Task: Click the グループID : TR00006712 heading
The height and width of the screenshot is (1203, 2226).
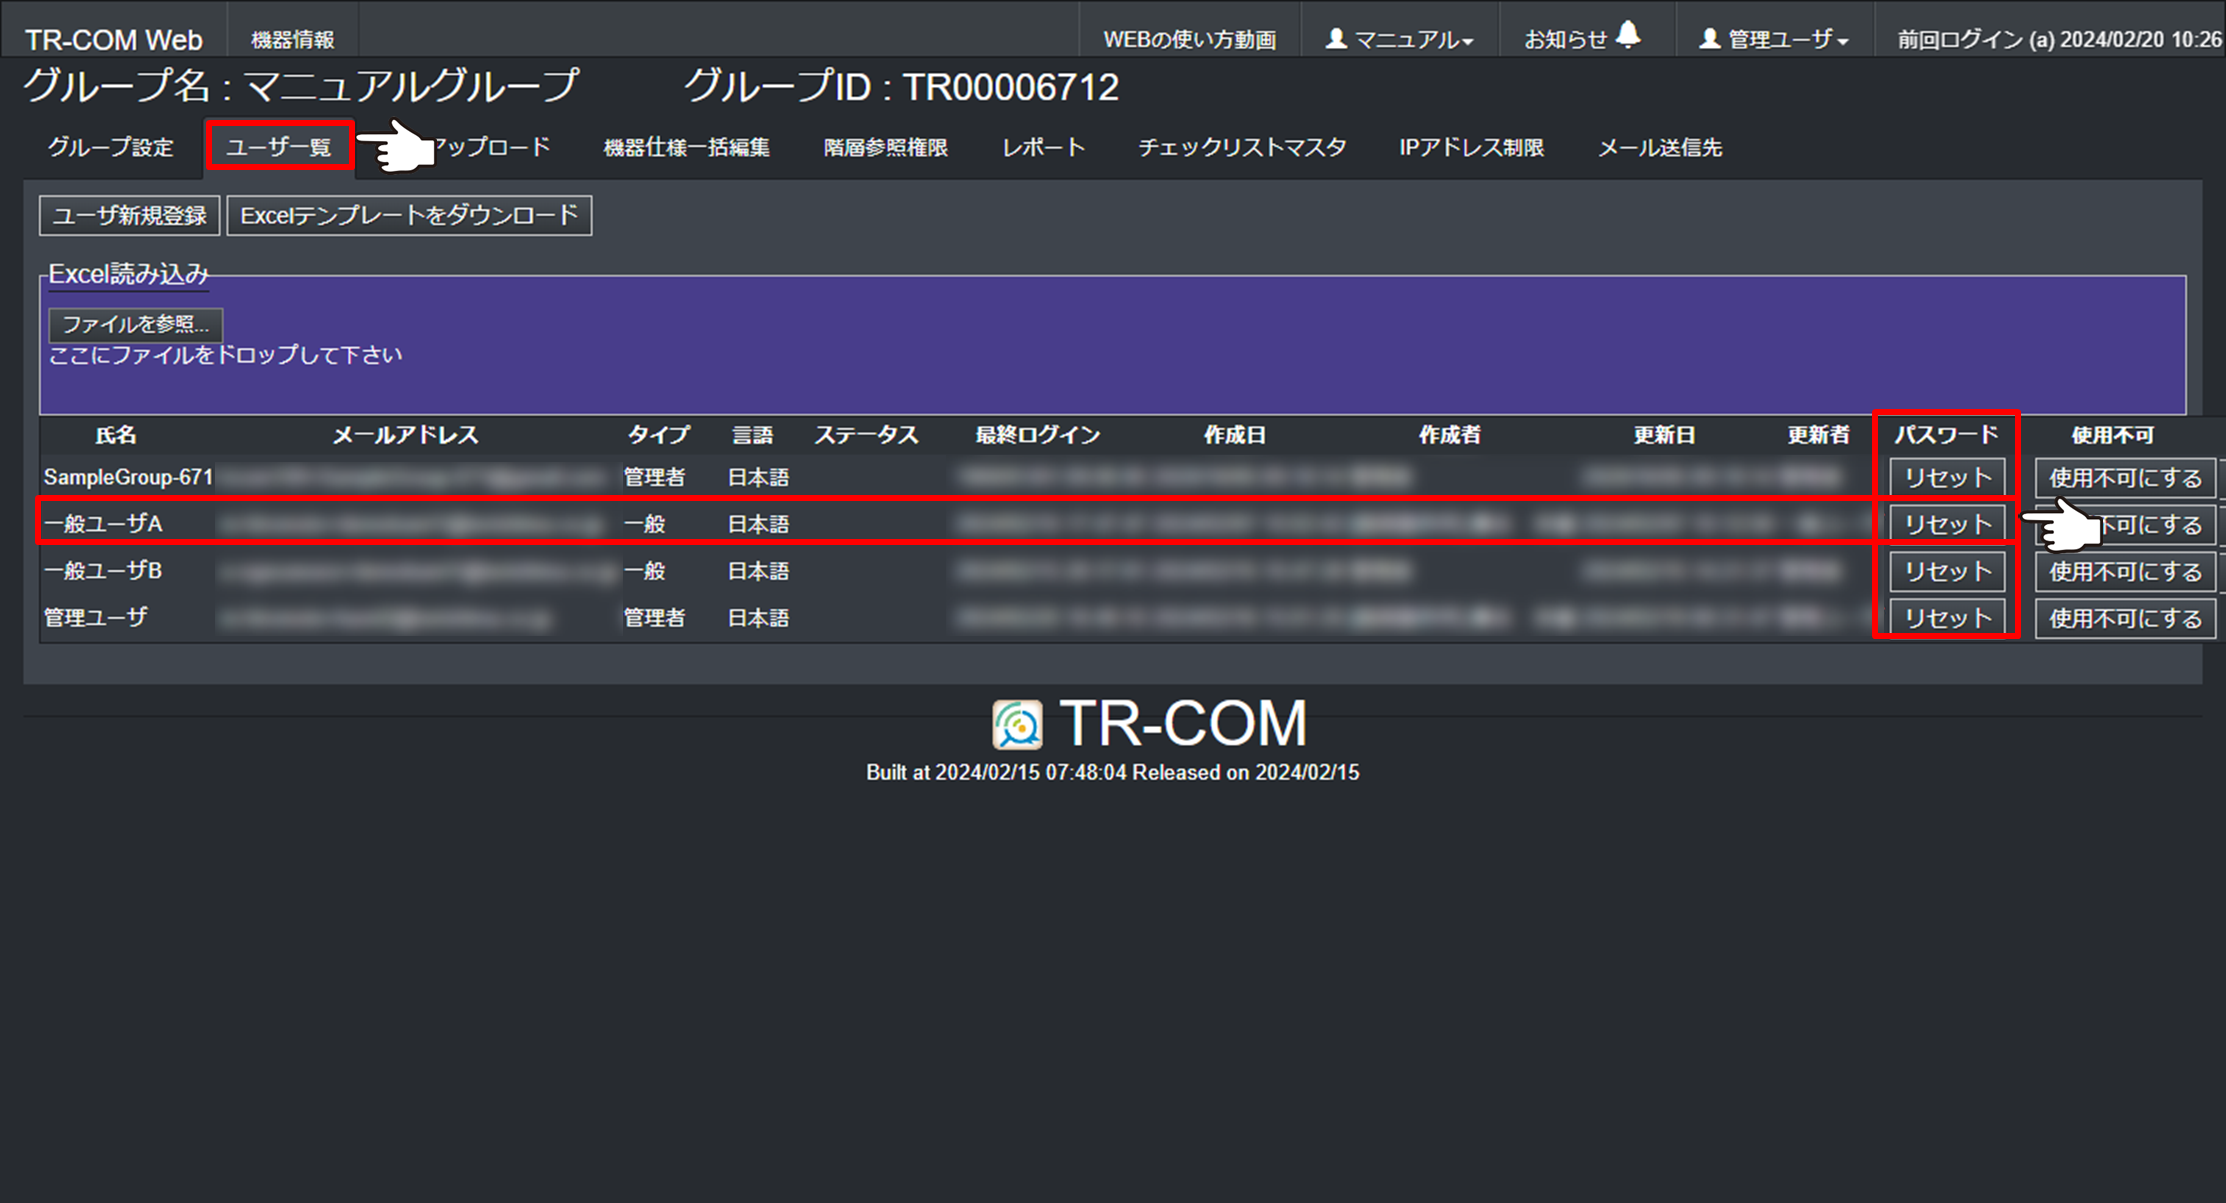Action: pos(901,87)
